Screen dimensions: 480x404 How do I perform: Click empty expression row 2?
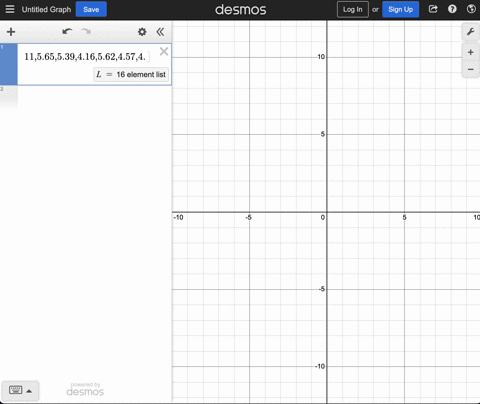86,97
